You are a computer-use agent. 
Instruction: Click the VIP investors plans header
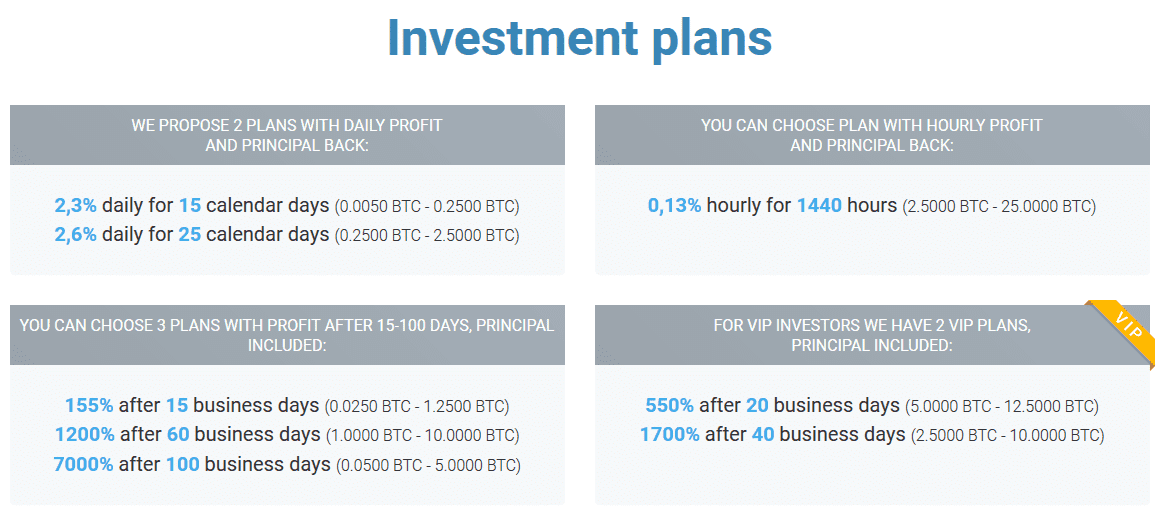(x=872, y=335)
